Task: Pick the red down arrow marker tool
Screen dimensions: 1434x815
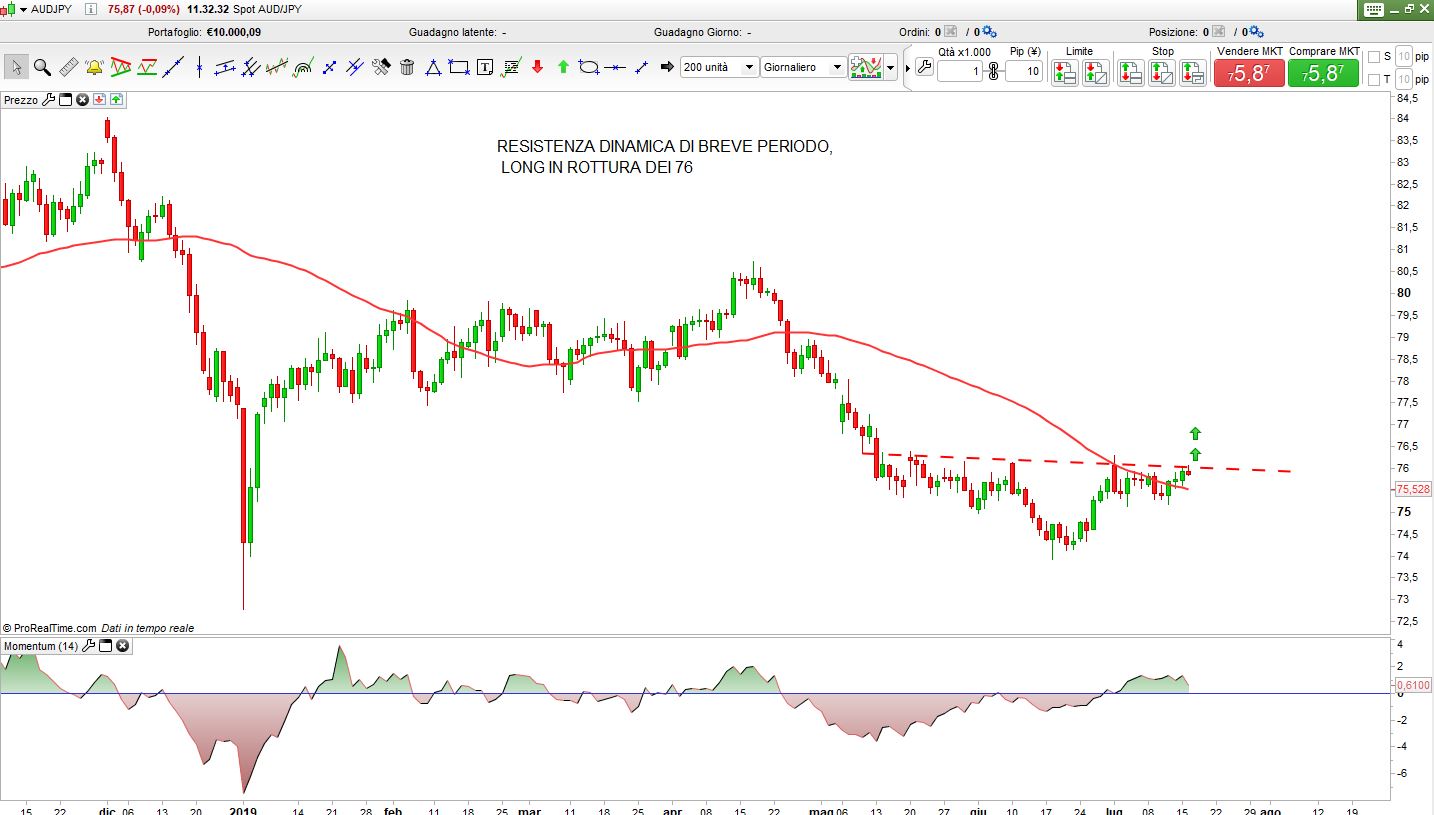Action: tap(537, 67)
